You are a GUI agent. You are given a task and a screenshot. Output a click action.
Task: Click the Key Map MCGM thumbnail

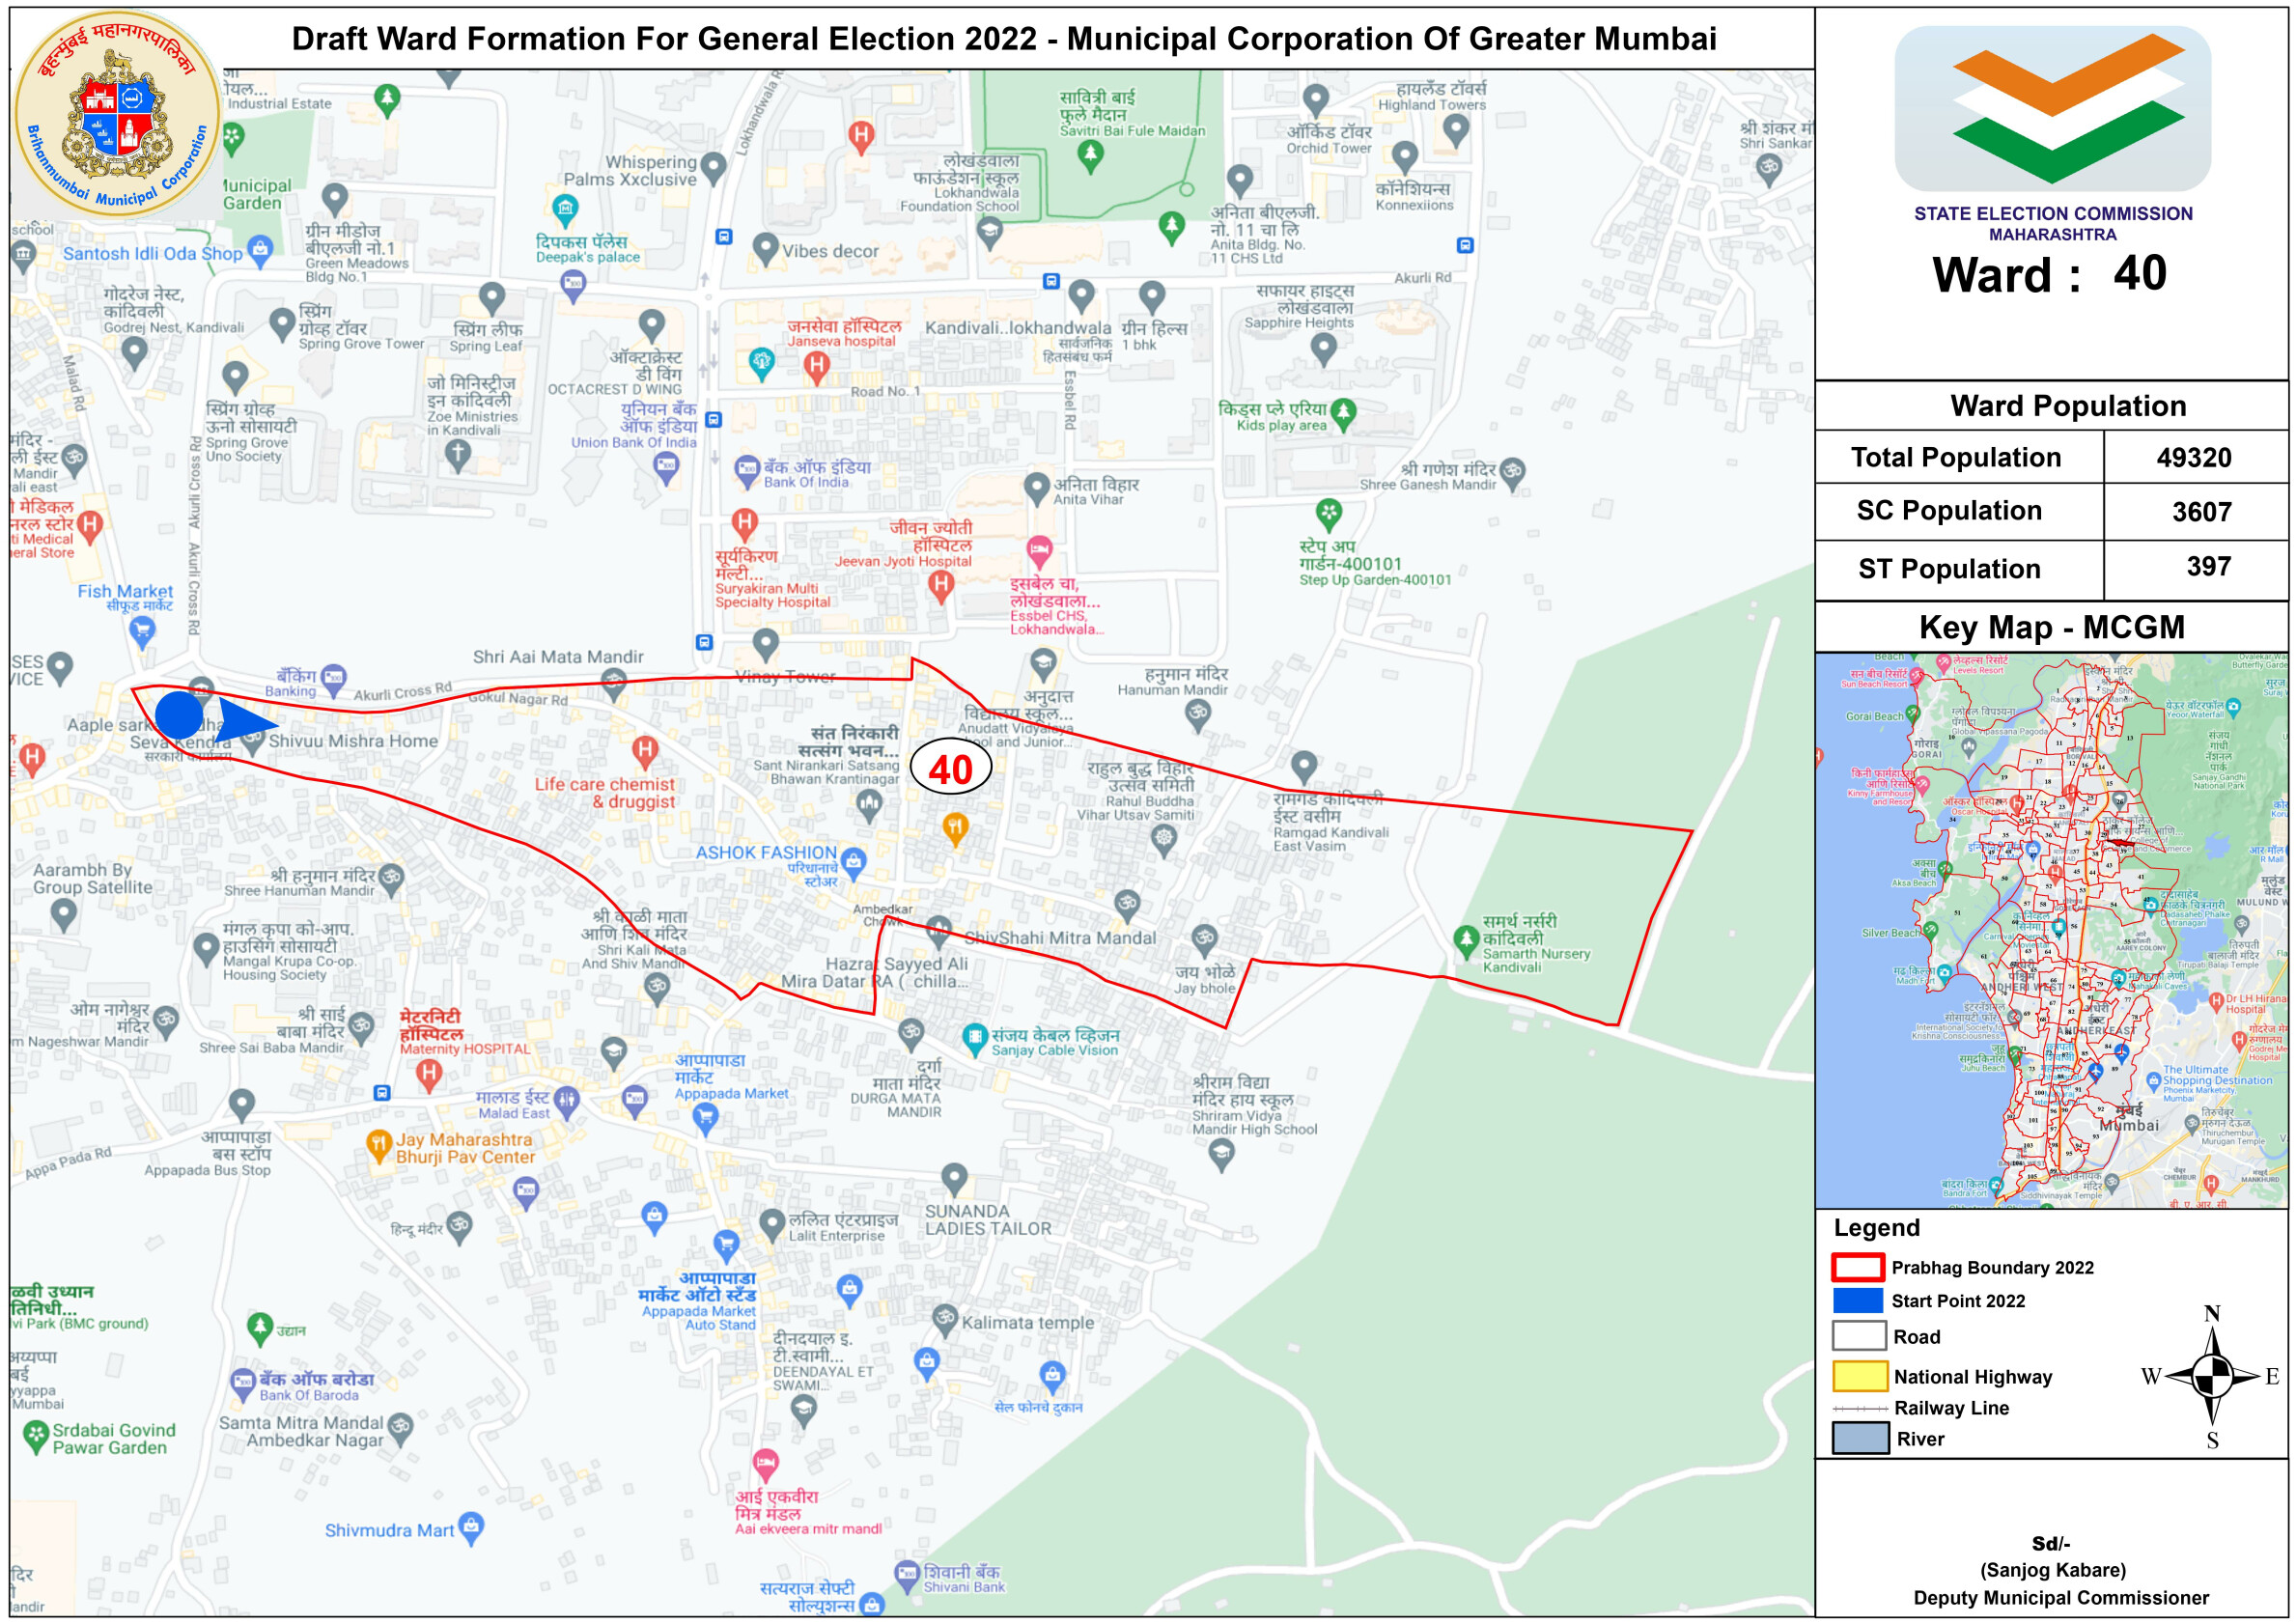[x=2050, y=929]
